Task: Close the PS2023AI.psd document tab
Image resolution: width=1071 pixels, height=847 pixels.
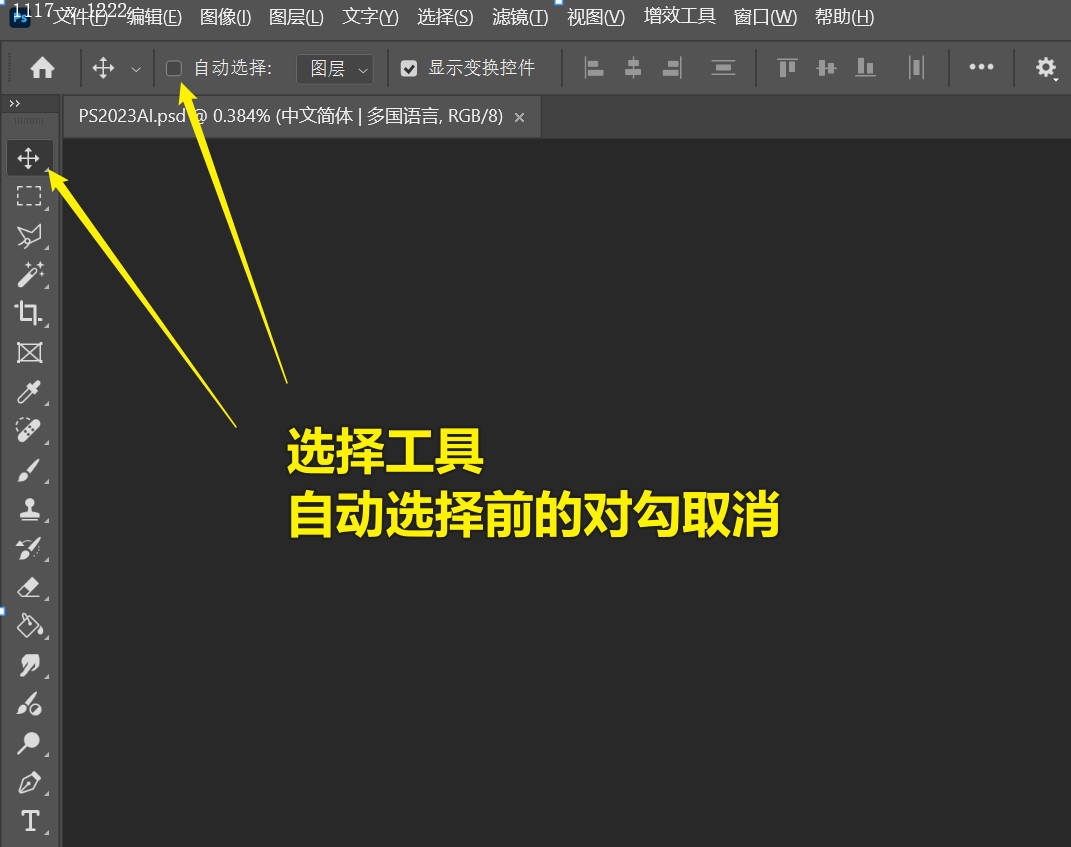Action: (519, 117)
